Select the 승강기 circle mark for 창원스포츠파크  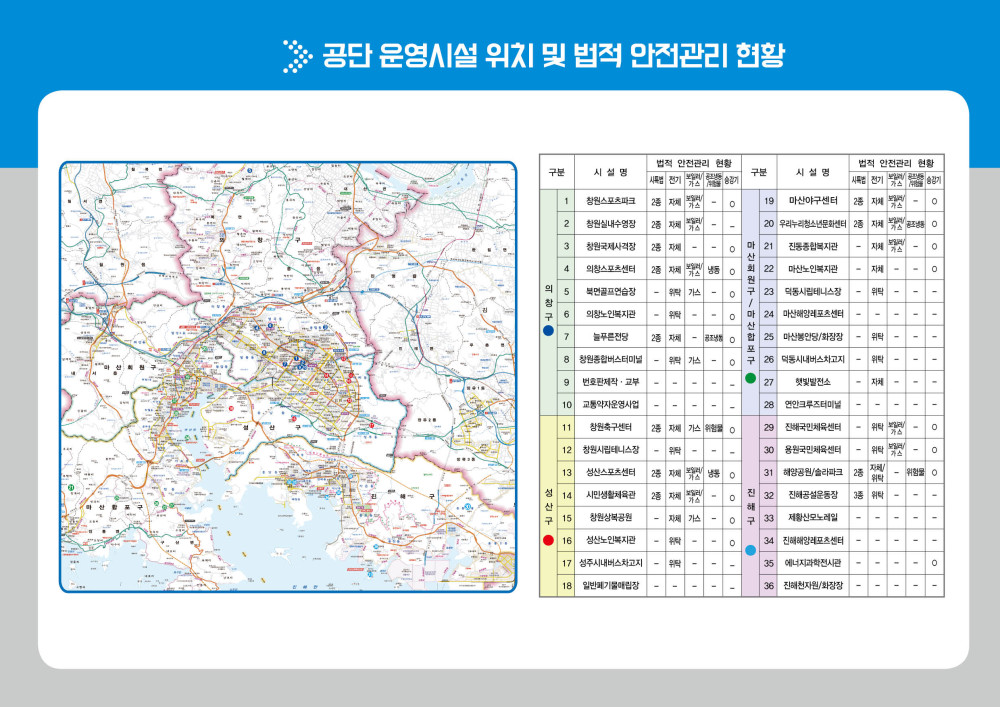732,203
